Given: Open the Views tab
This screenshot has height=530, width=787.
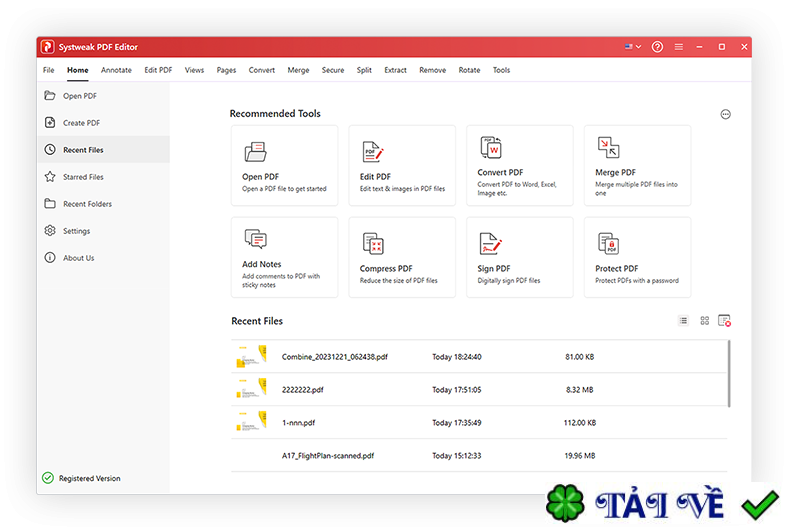Looking at the screenshot, I should click(194, 70).
